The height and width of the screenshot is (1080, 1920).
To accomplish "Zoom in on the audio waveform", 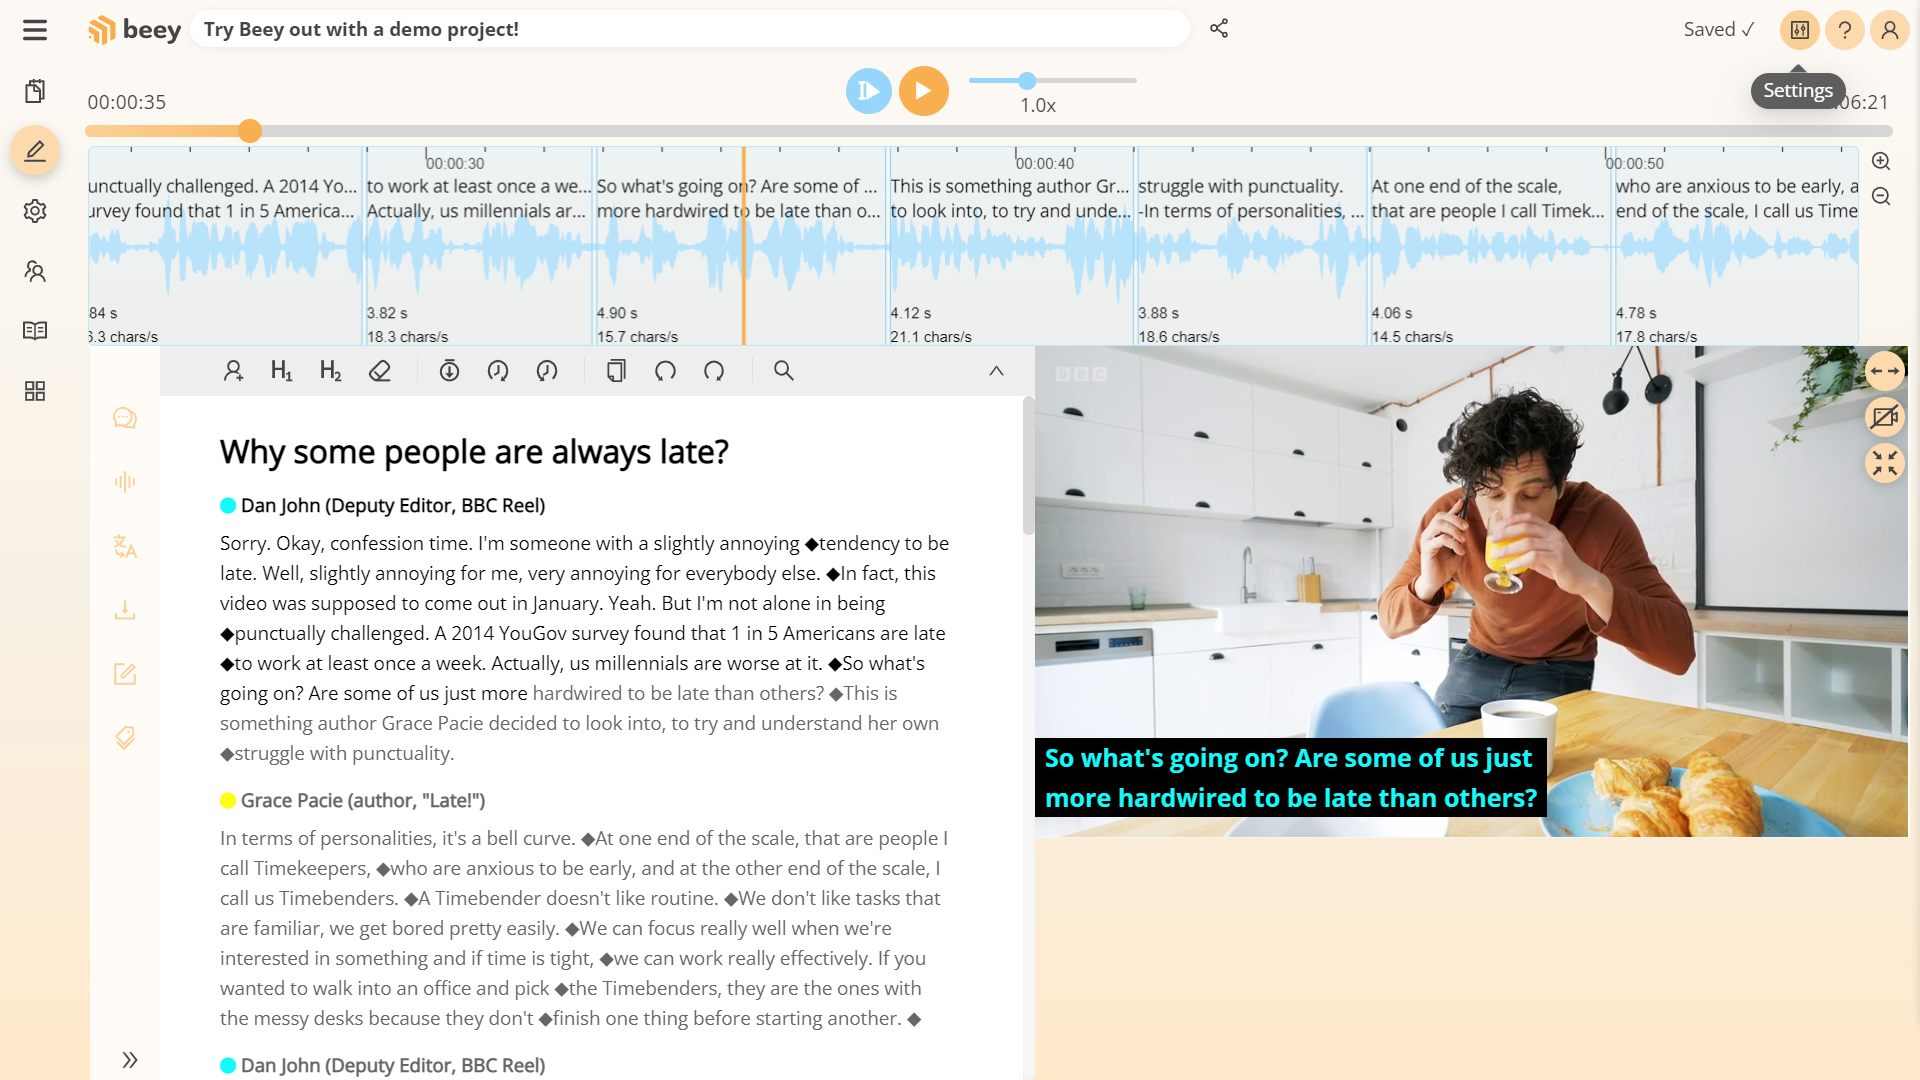I will click(1881, 160).
